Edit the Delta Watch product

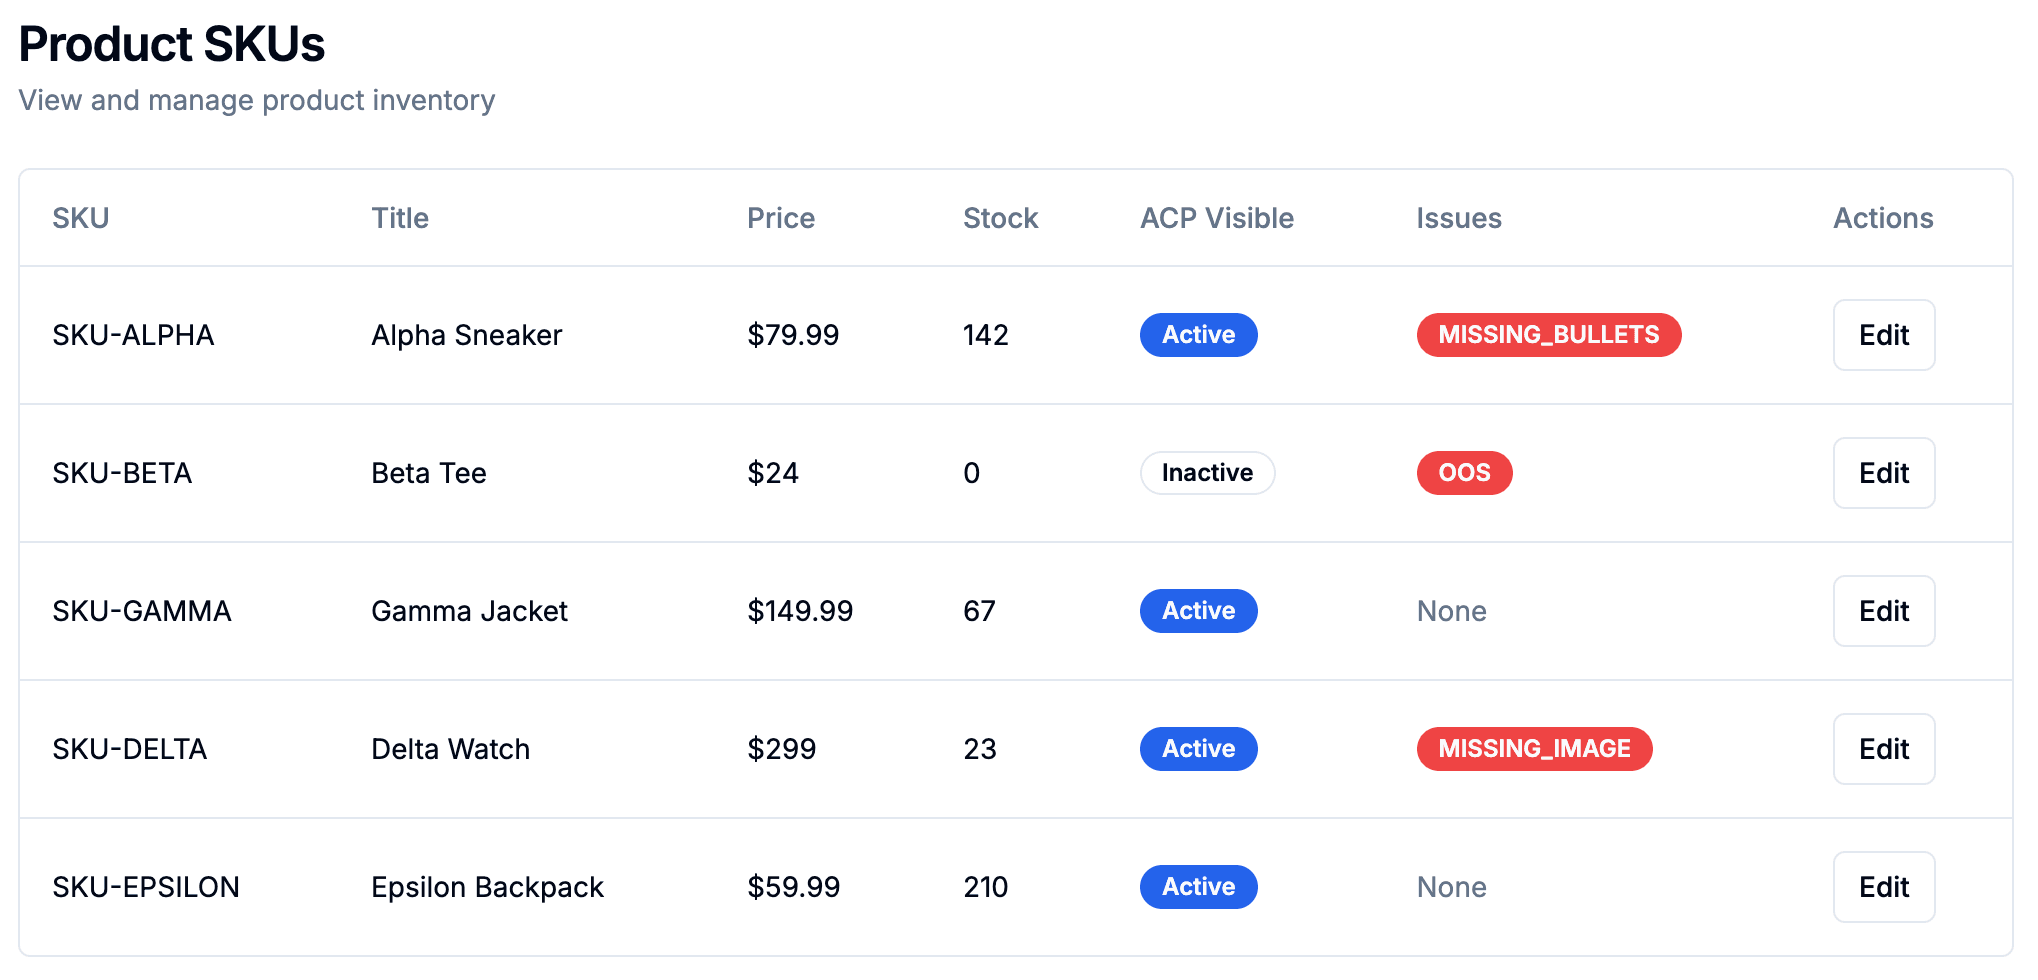[1883, 749]
